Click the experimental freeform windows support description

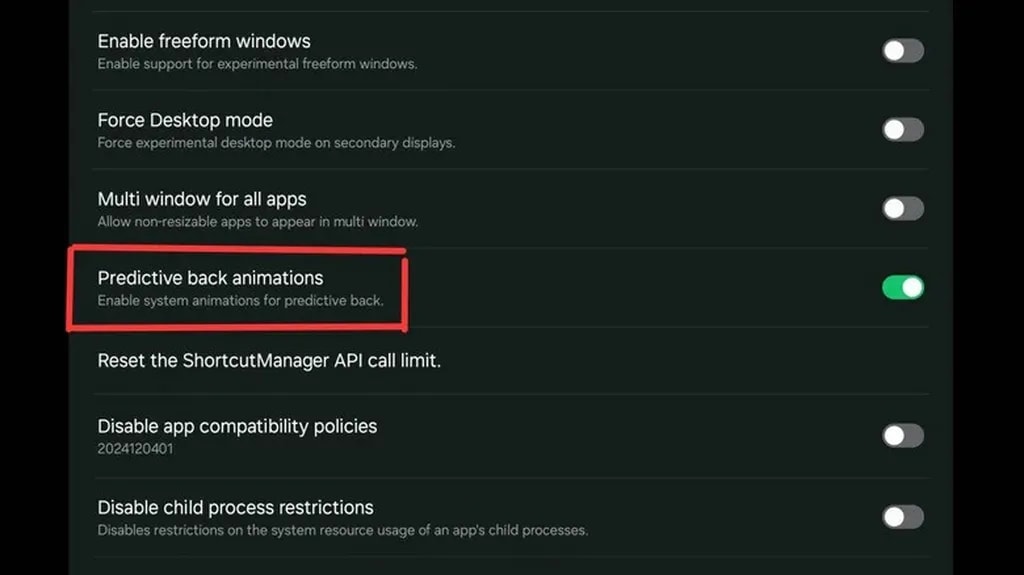(257, 64)
